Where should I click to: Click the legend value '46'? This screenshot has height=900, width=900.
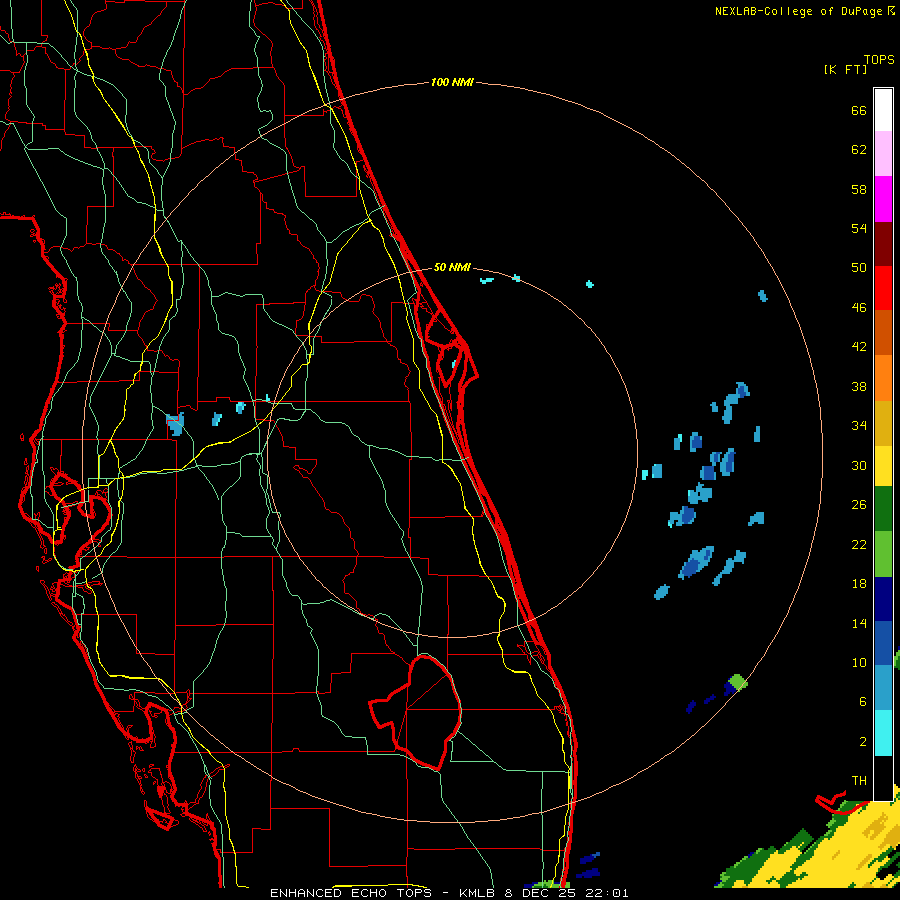click(859, 308)
